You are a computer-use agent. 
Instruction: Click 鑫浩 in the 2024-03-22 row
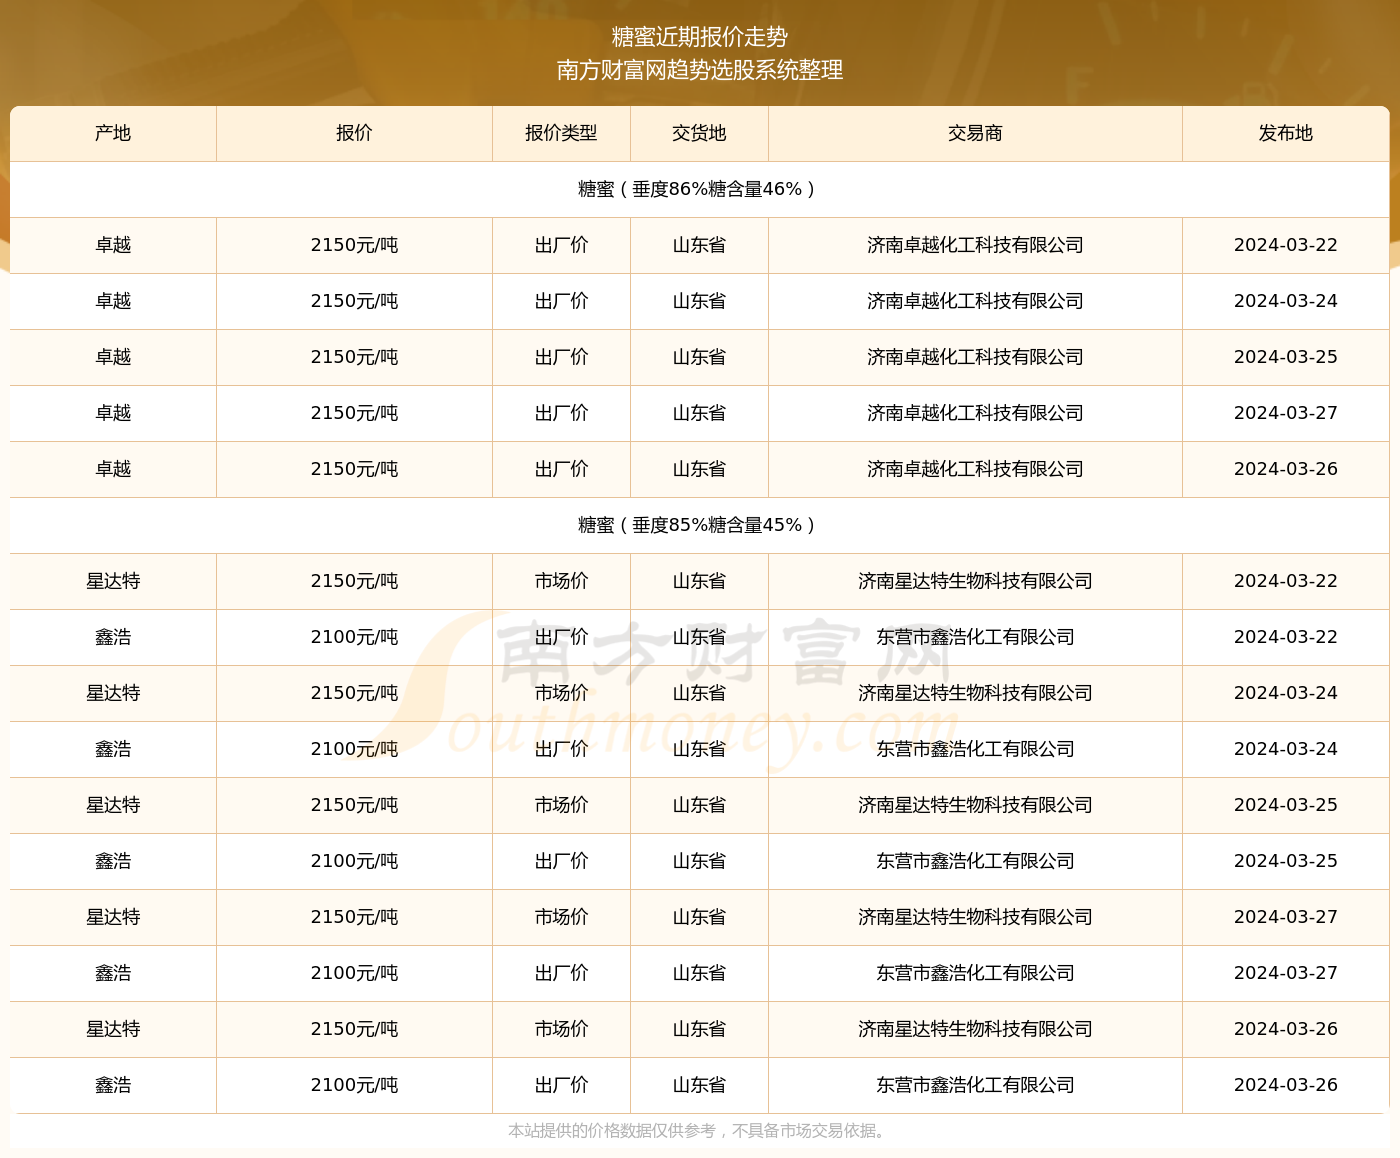[113, 637]
